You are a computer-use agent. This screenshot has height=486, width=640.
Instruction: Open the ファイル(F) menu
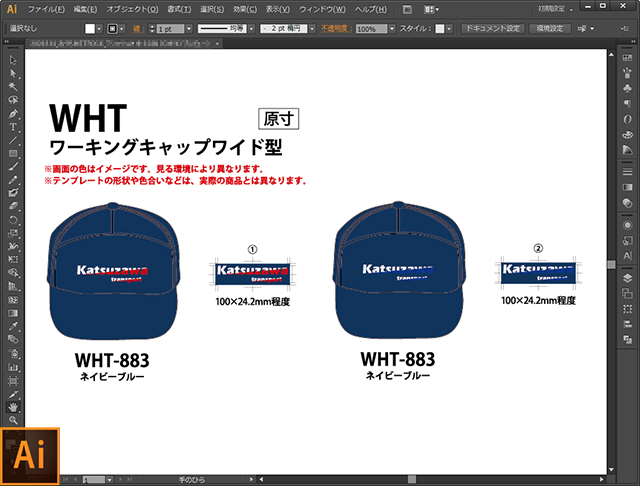click(46, 9)
